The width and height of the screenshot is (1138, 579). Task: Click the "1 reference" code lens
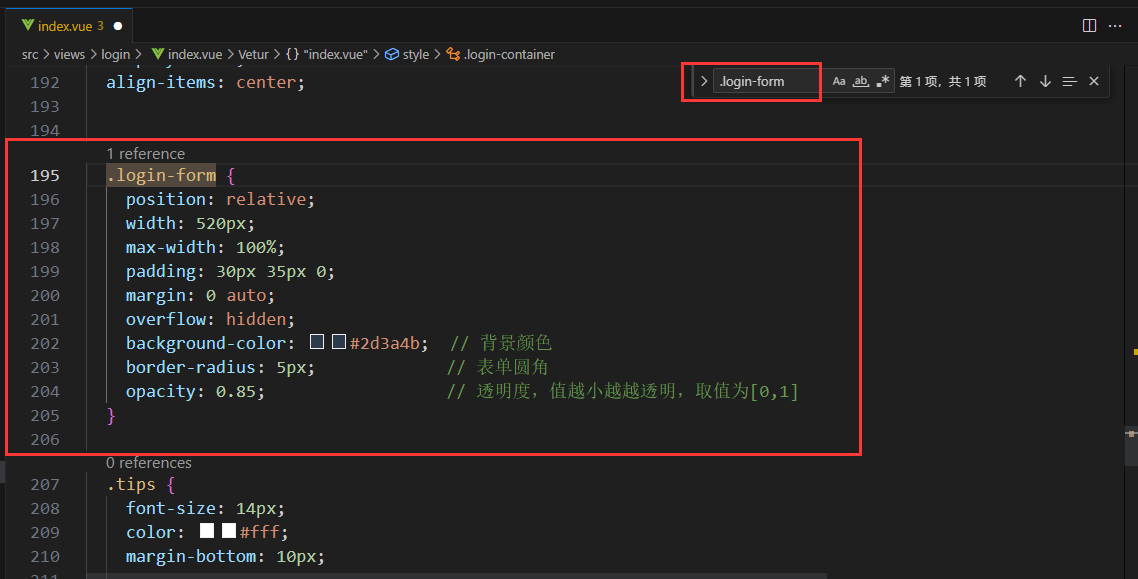(x=145, y=154)
